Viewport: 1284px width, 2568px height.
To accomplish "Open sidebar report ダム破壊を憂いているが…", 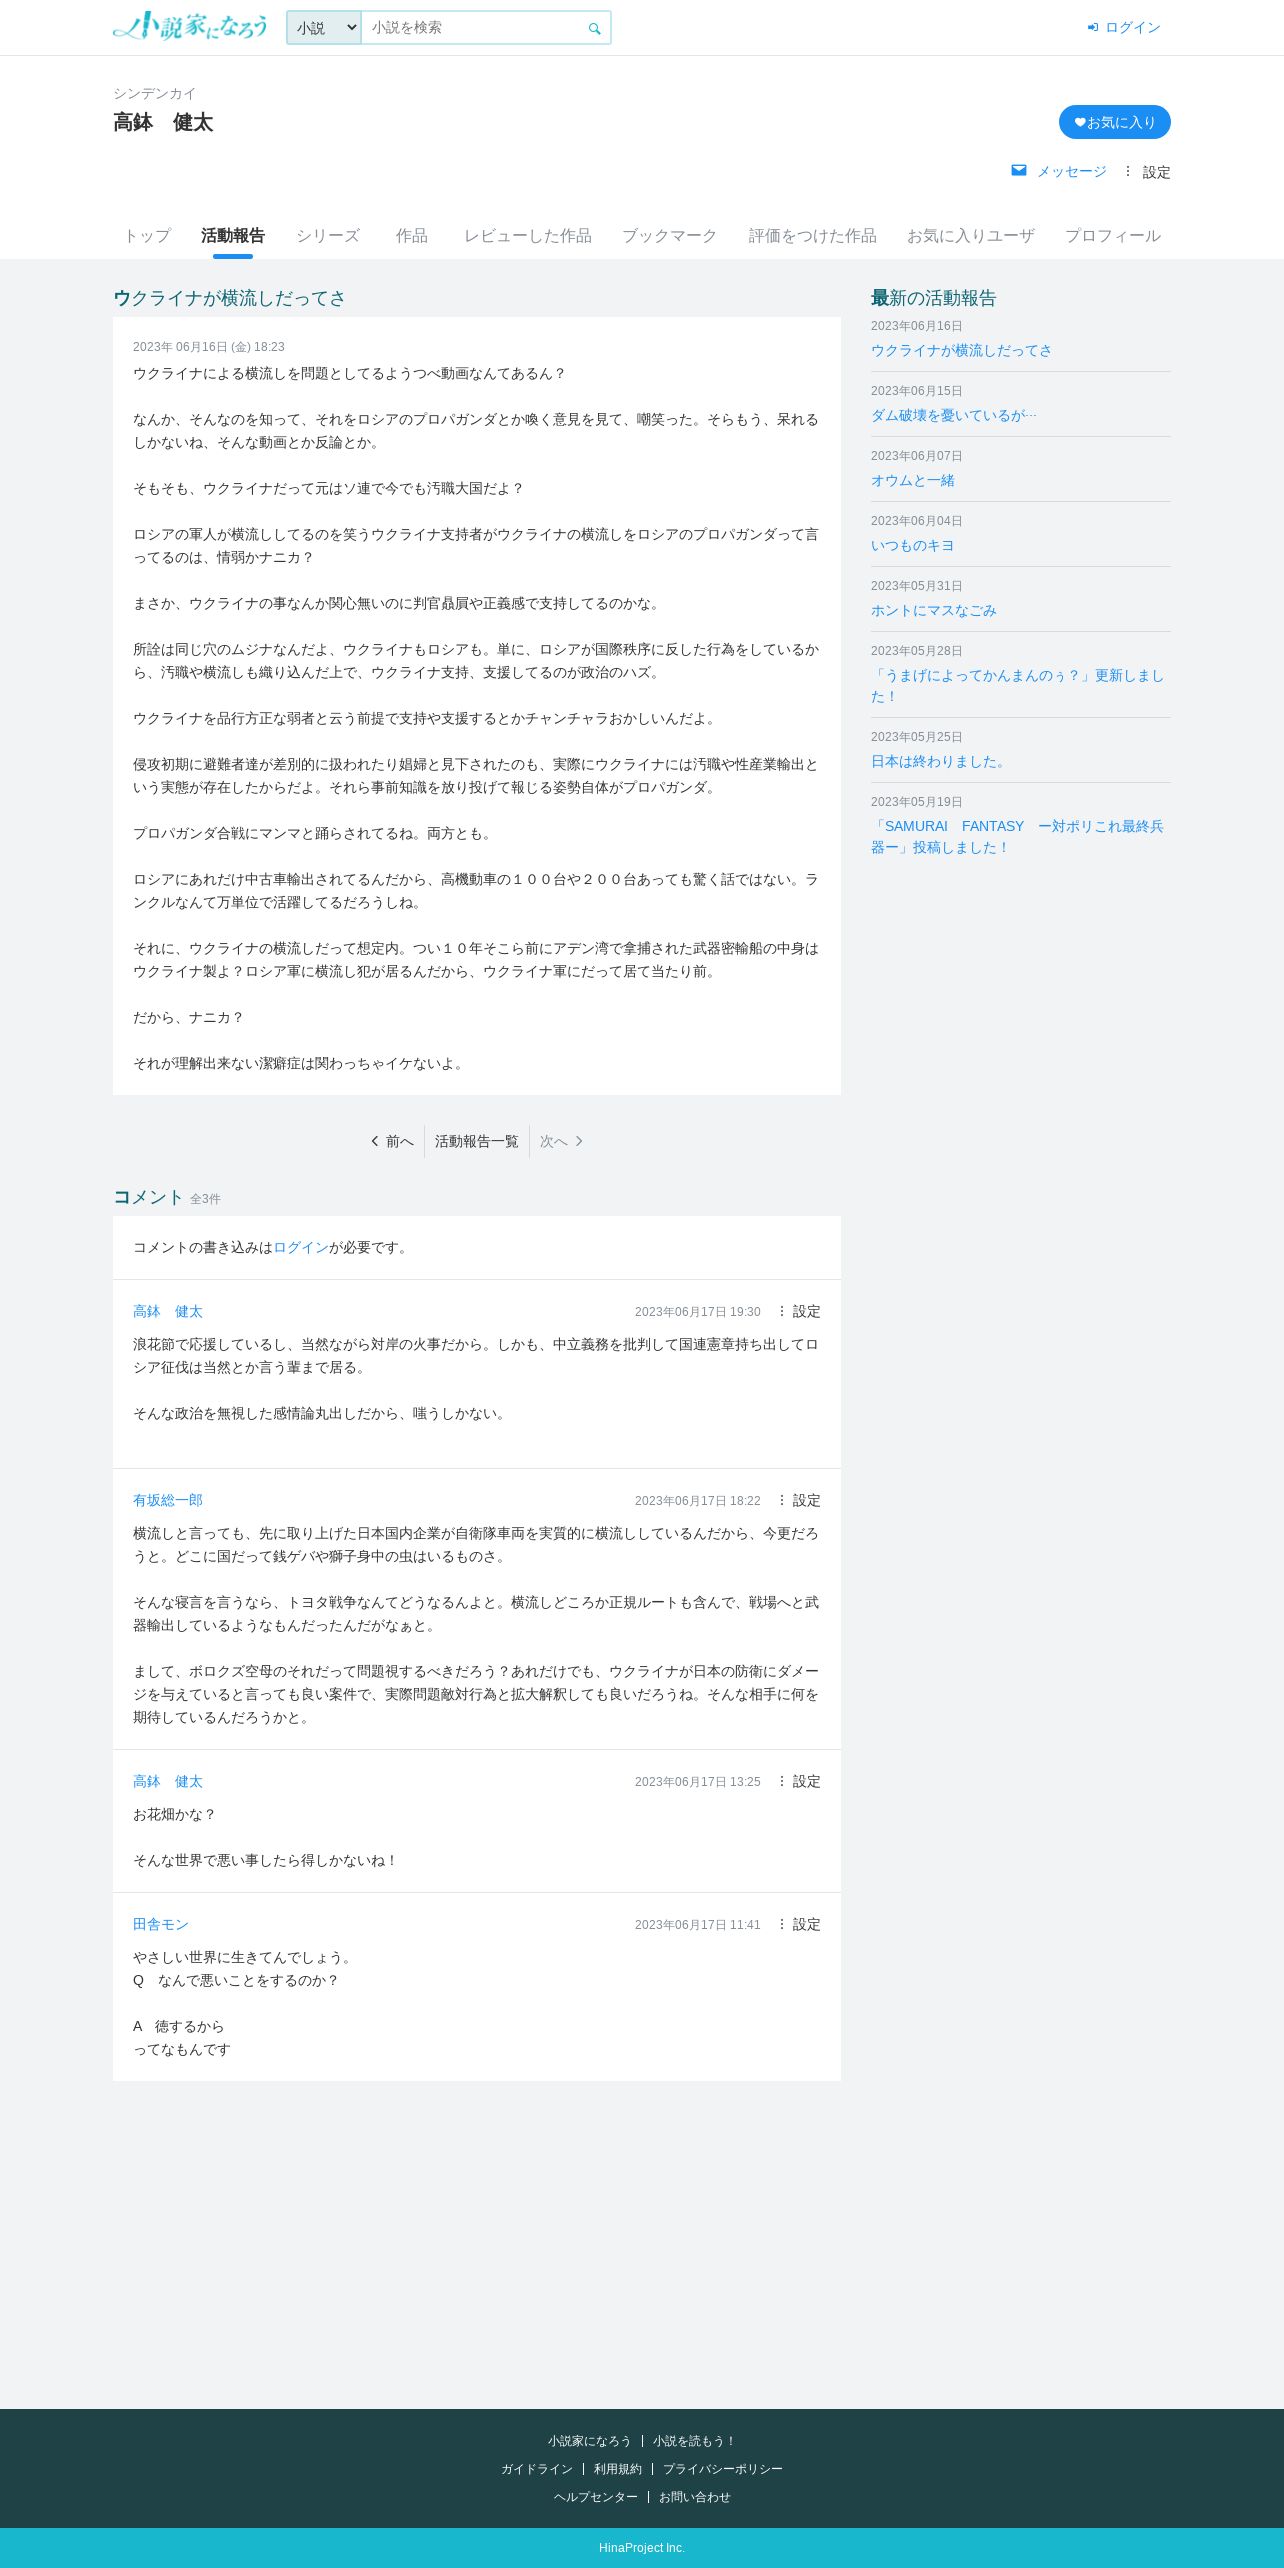I will click(x=954, y=415).
